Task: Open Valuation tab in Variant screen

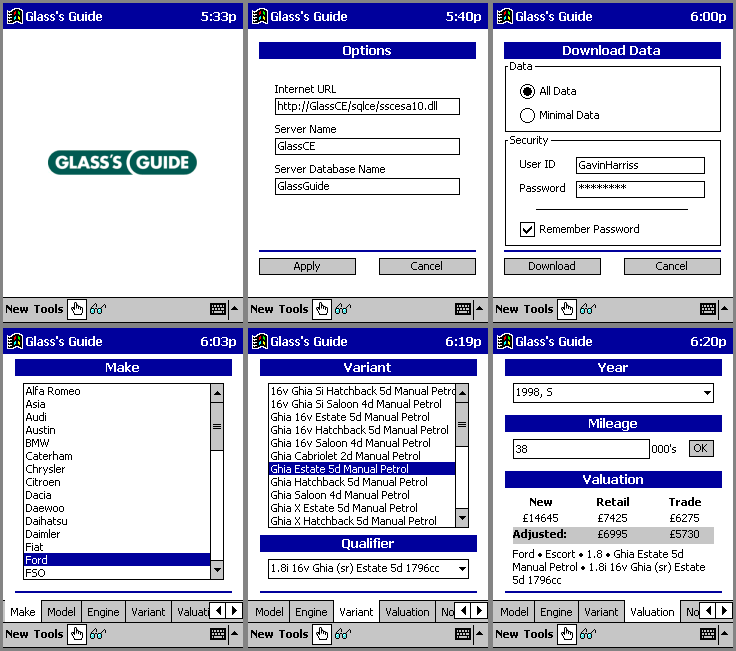Action: coord(407,612)
